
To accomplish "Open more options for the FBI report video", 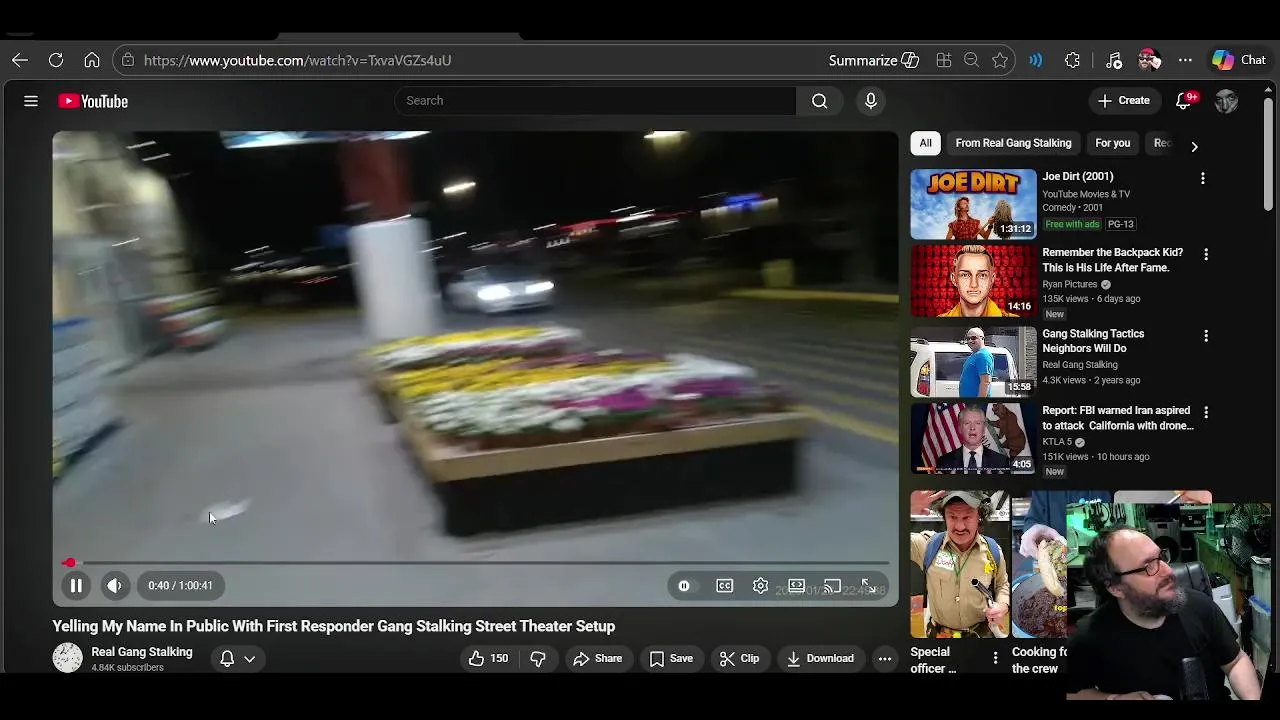I will 1206,412.
